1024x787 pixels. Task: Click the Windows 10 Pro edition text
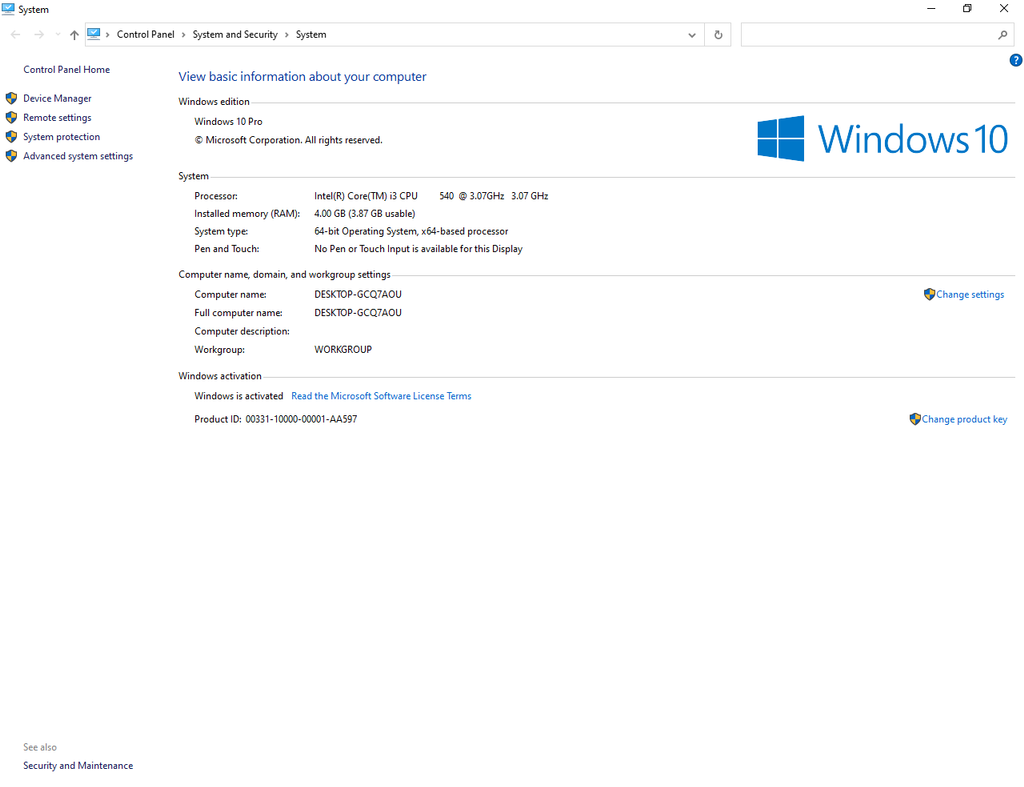click(x=229, y=121)
